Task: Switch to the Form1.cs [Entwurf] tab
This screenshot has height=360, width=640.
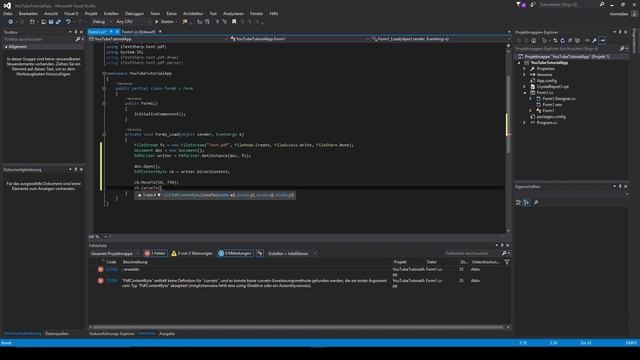Action: tap(138, 31)
